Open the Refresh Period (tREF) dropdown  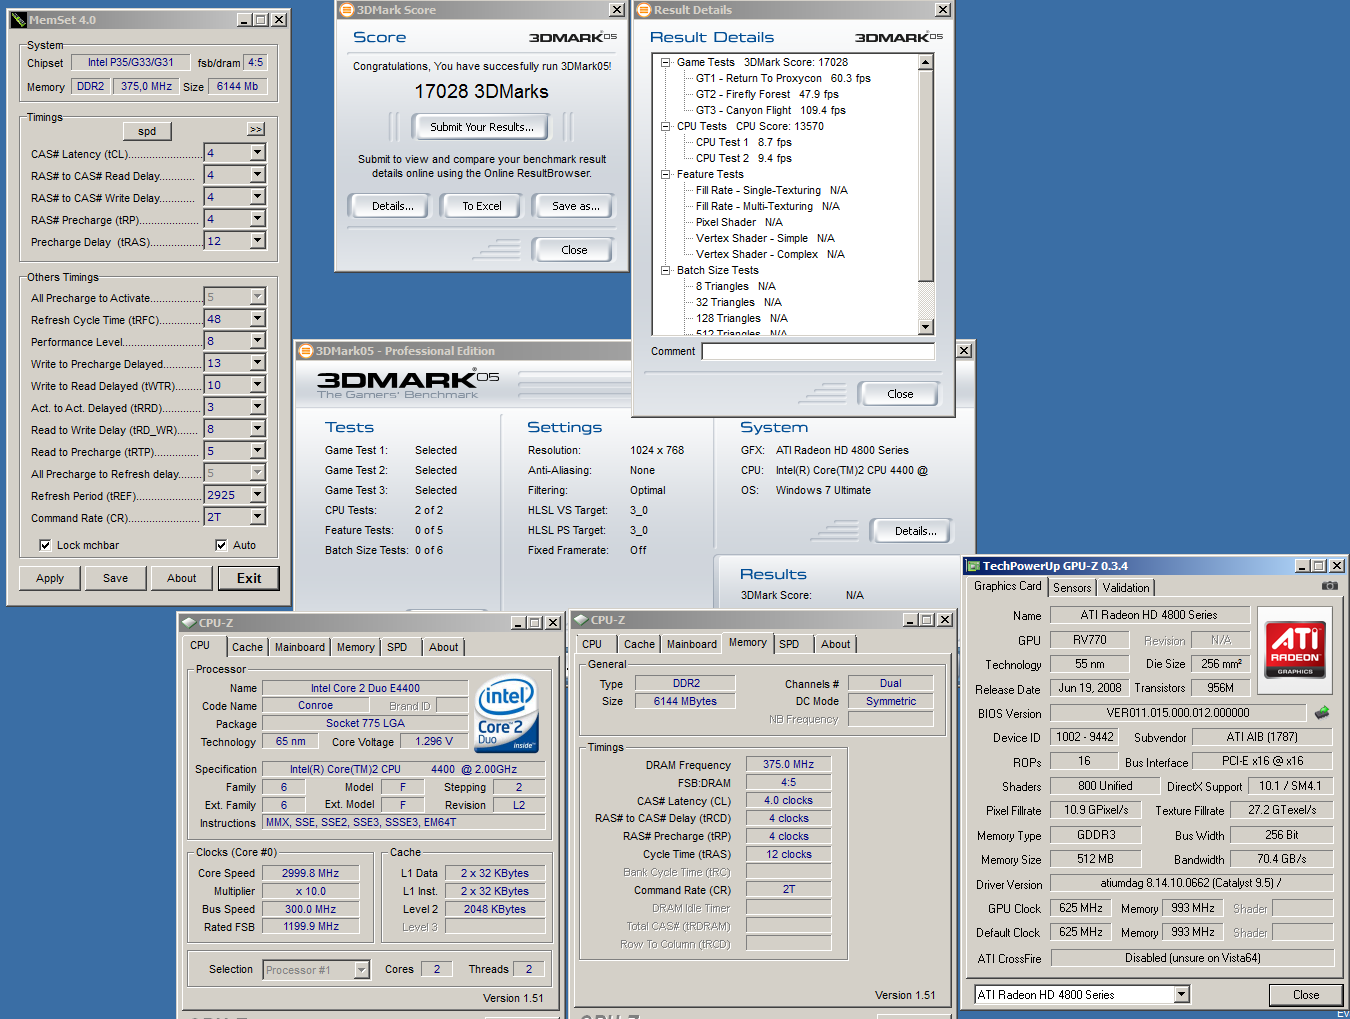[258, 495]
